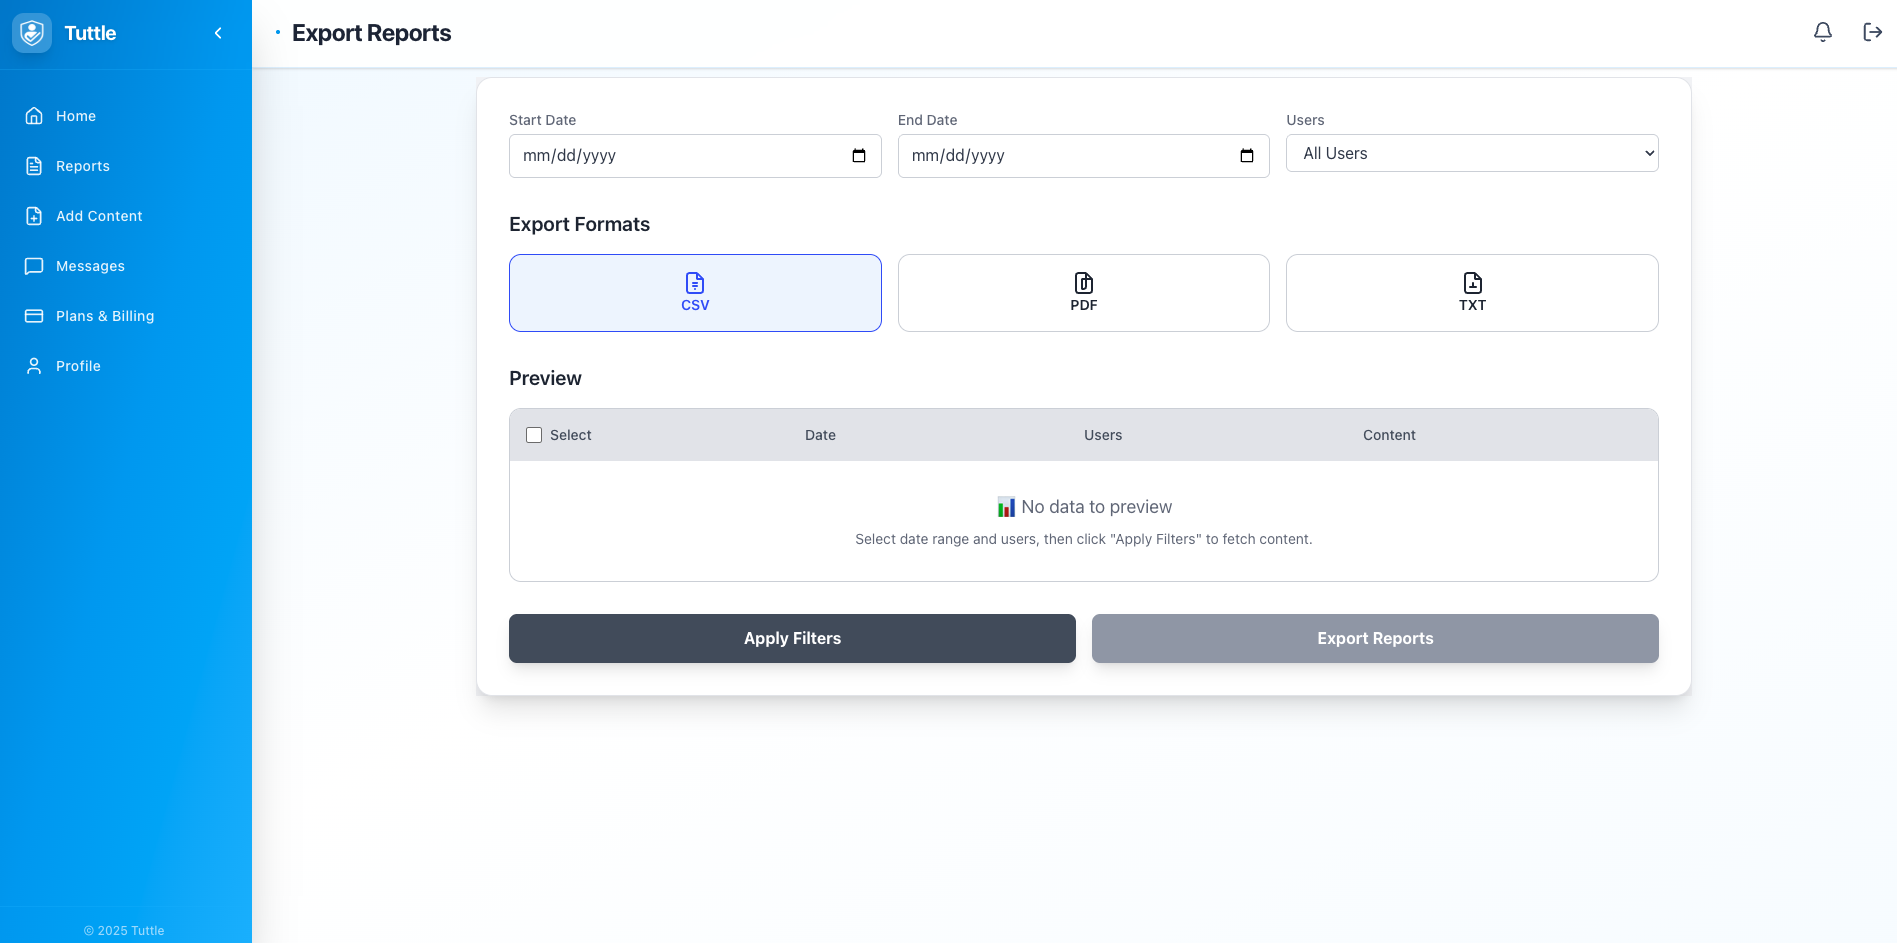Click the Tuttle shield logo
The image size is (1897, 943).
click(31, 32)
